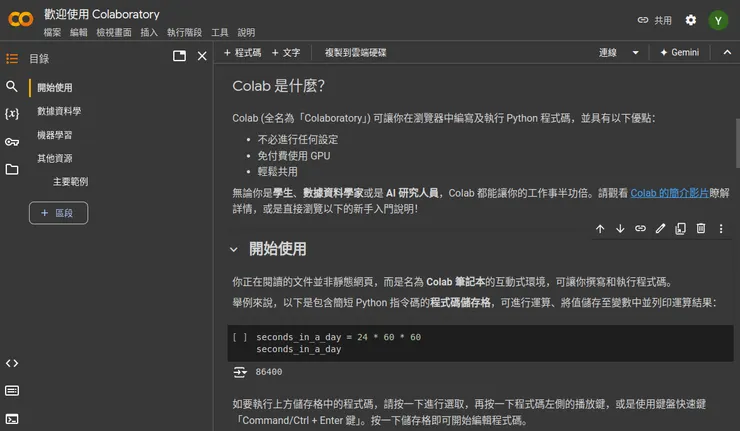Open the search sidebar icon

(x=12, y=86)
